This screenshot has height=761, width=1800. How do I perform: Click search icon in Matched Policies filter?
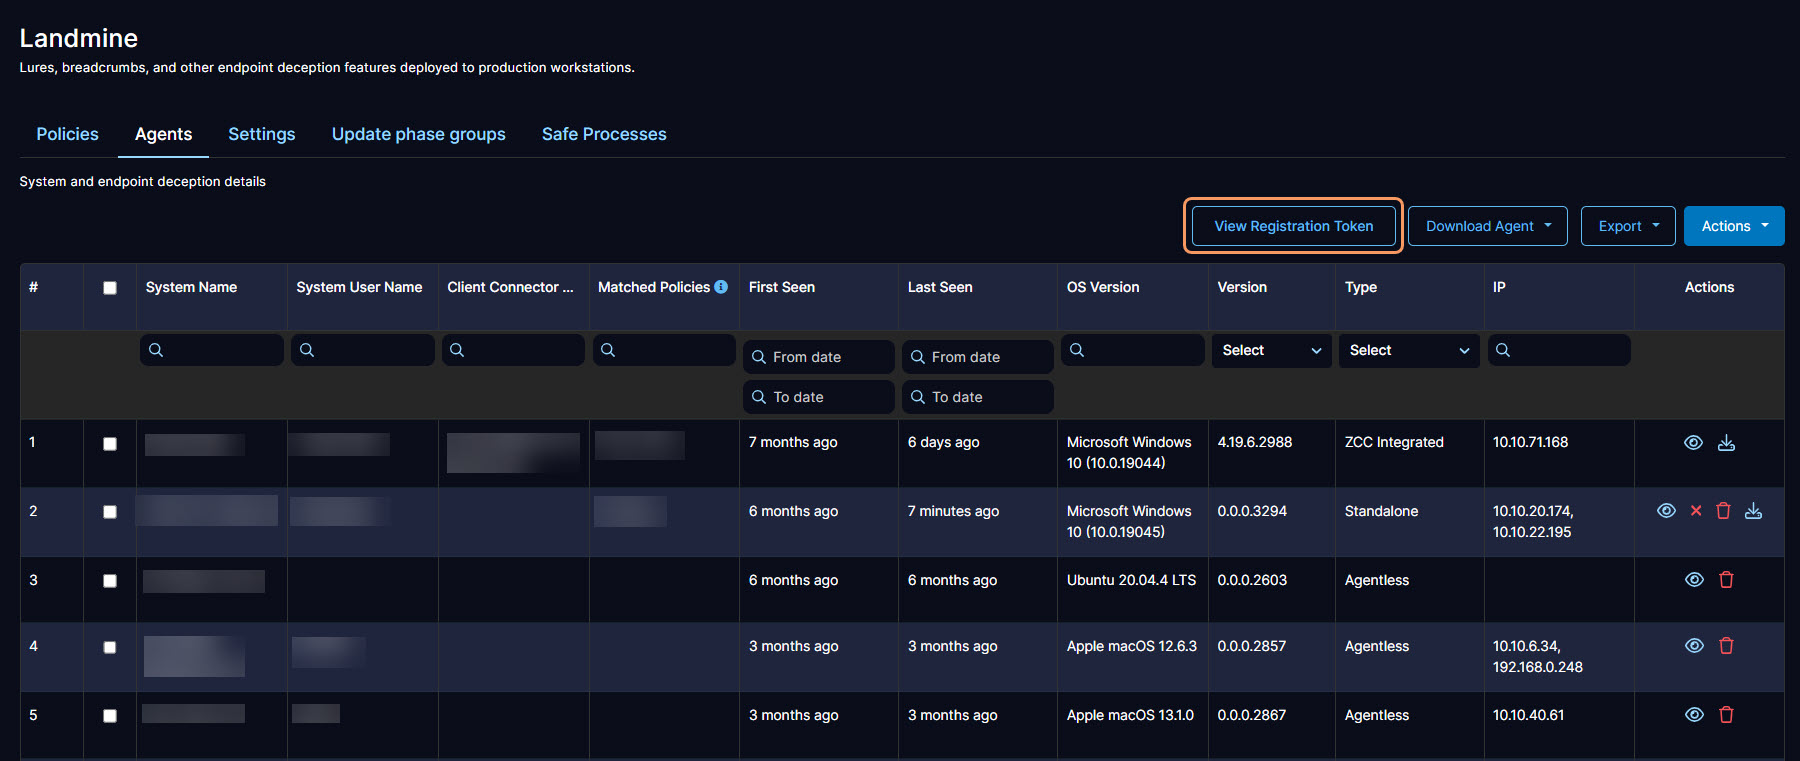coord(608,350)
